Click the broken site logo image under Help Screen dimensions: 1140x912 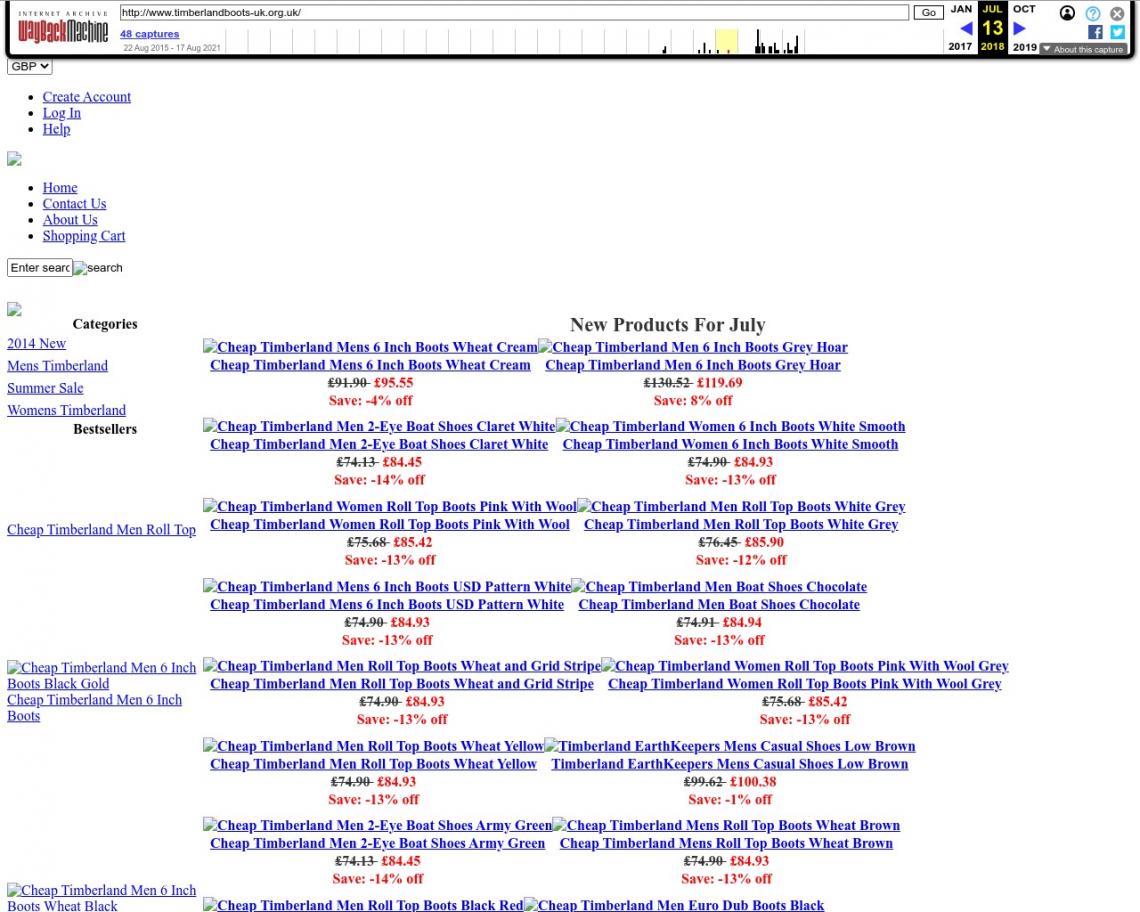15,159
